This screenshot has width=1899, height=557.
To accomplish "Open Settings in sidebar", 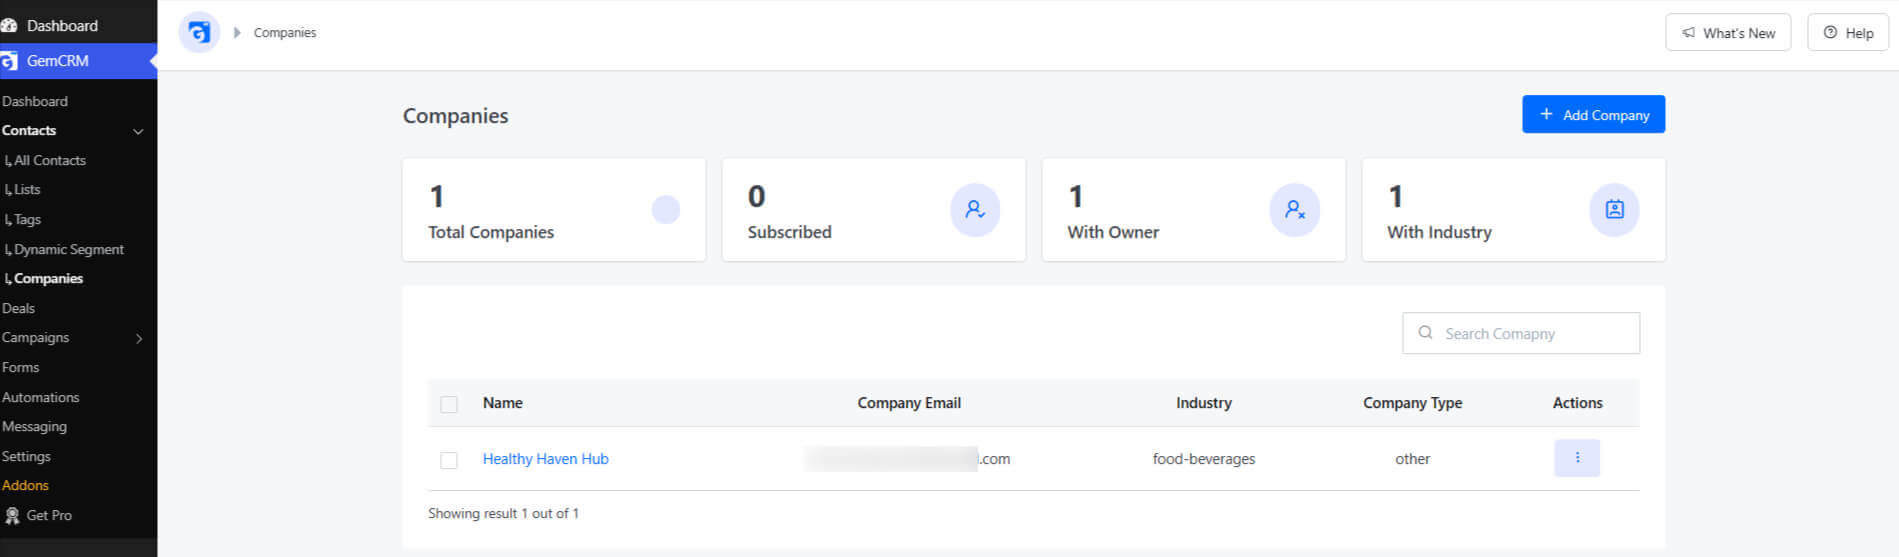I will 26,456.
